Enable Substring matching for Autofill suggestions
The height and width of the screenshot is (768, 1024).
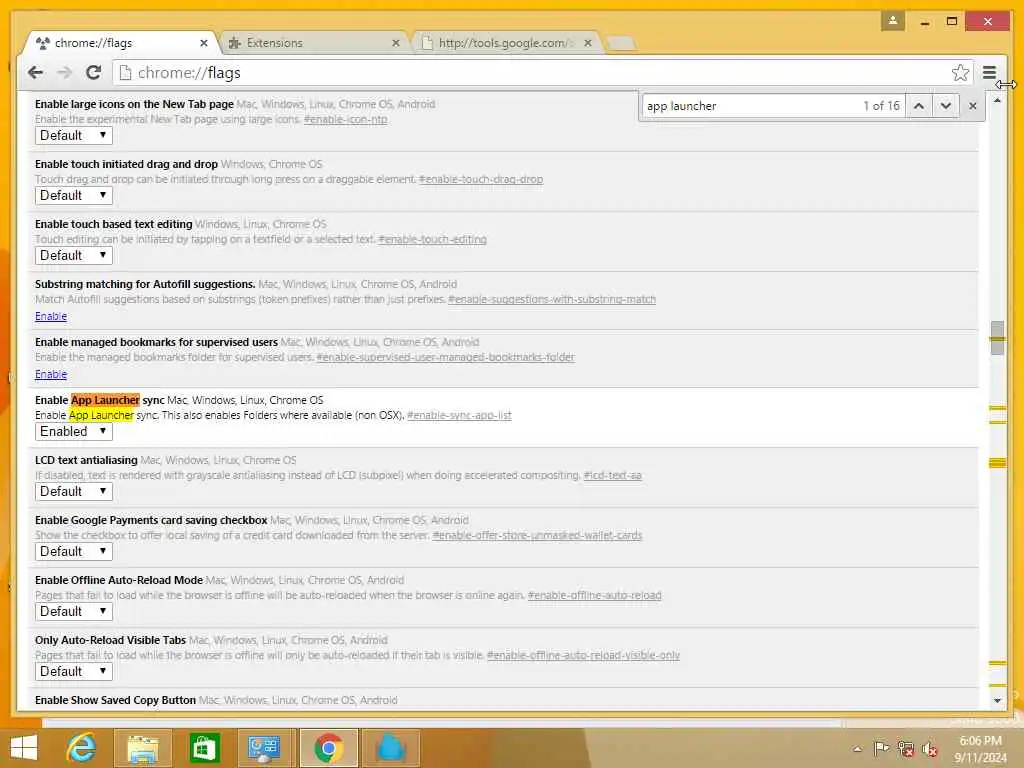[x=51, y=316]
